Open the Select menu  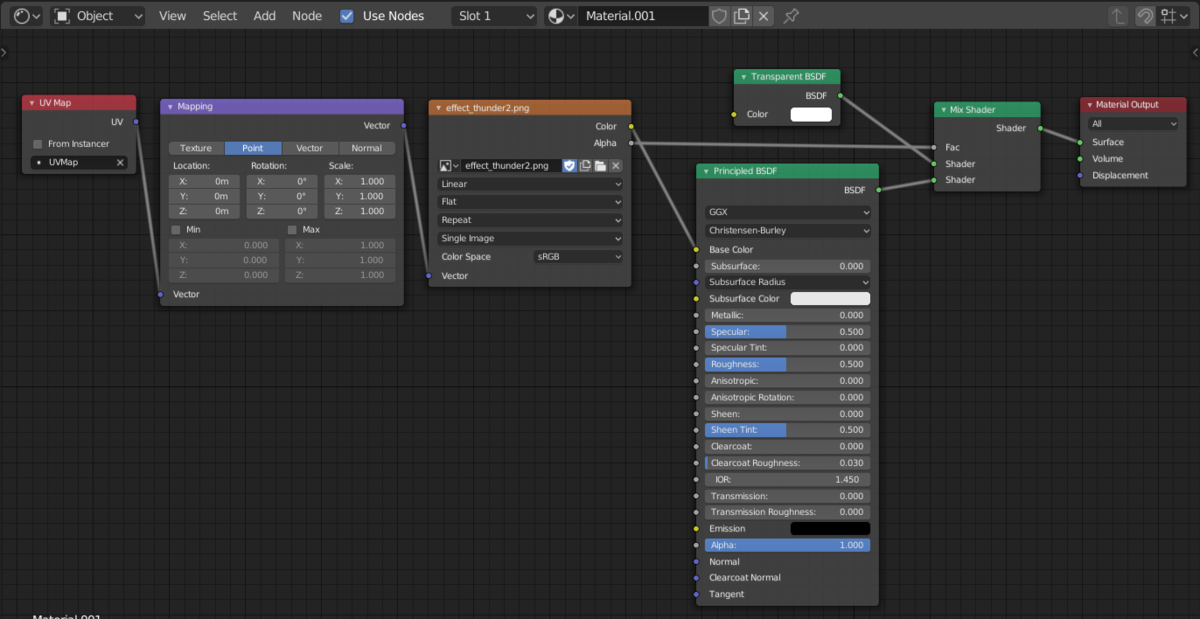point(220,16)
